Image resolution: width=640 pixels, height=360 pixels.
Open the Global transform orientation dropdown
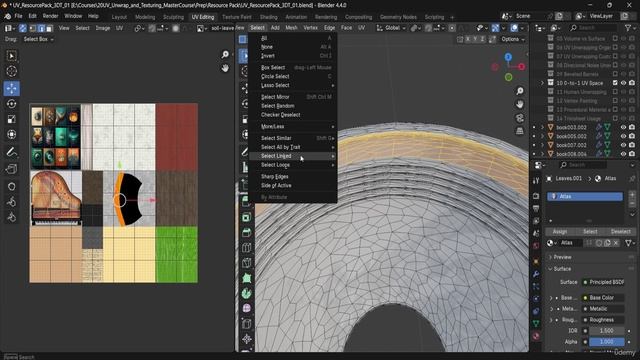pyautogui.click(x=391, y=28)
